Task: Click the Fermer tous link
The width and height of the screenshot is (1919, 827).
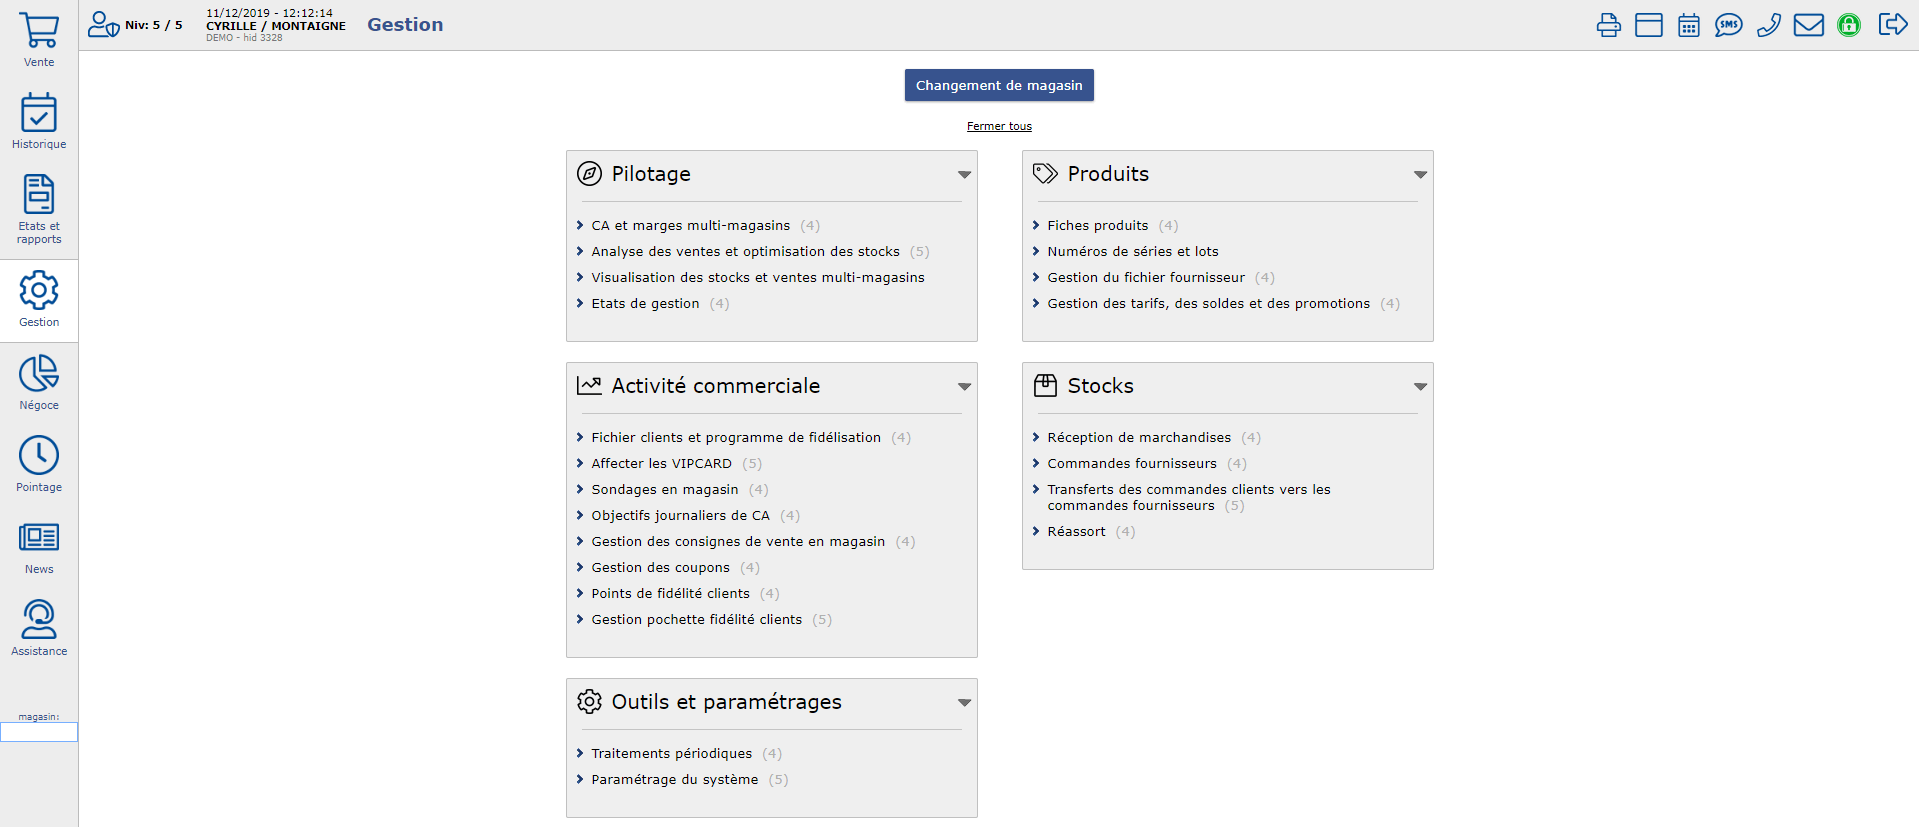Action: pos(999,126)
